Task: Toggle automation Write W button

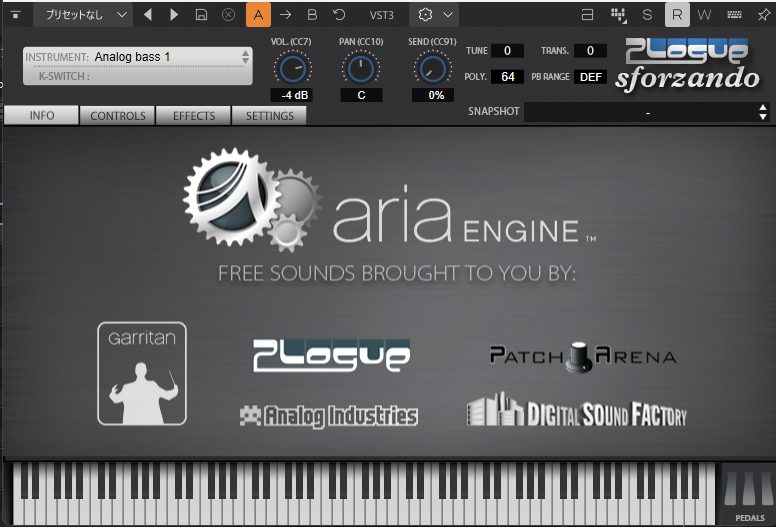Action: (704, 15)
